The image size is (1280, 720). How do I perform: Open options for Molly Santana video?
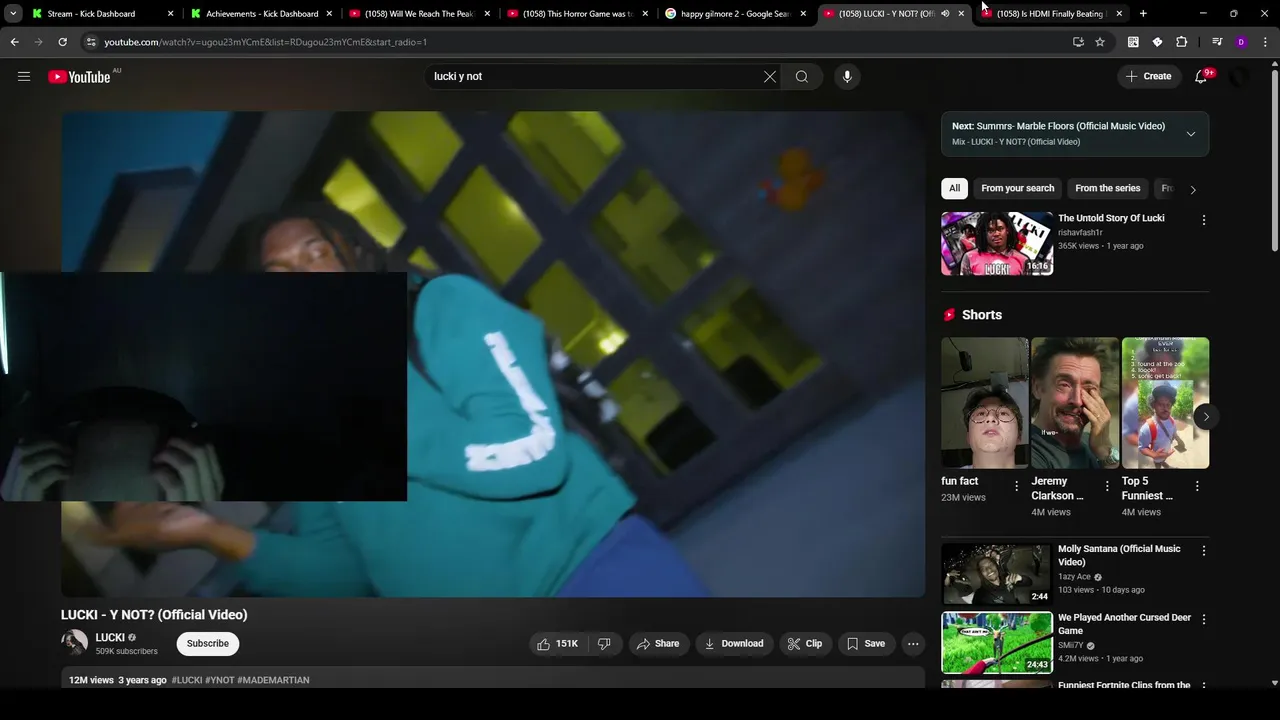[1204, 551]
